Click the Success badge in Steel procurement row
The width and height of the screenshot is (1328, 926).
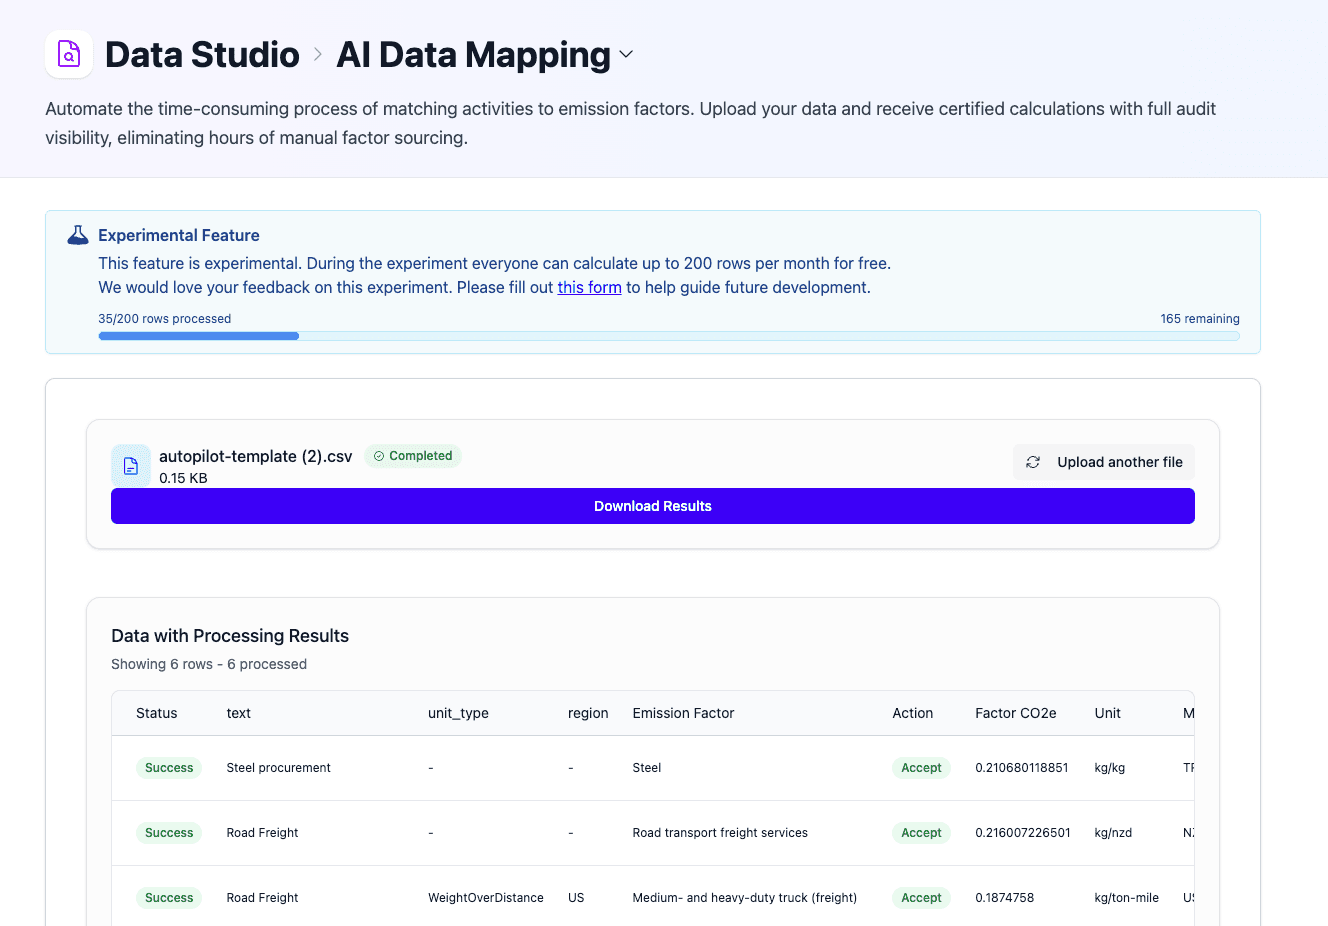tap(169, 768)
